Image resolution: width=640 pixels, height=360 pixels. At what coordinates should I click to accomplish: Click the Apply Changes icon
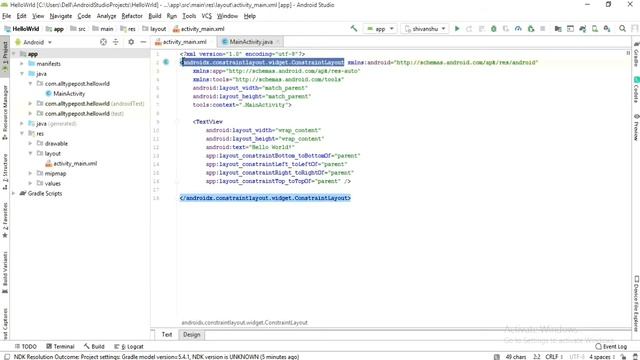(469, 29)
